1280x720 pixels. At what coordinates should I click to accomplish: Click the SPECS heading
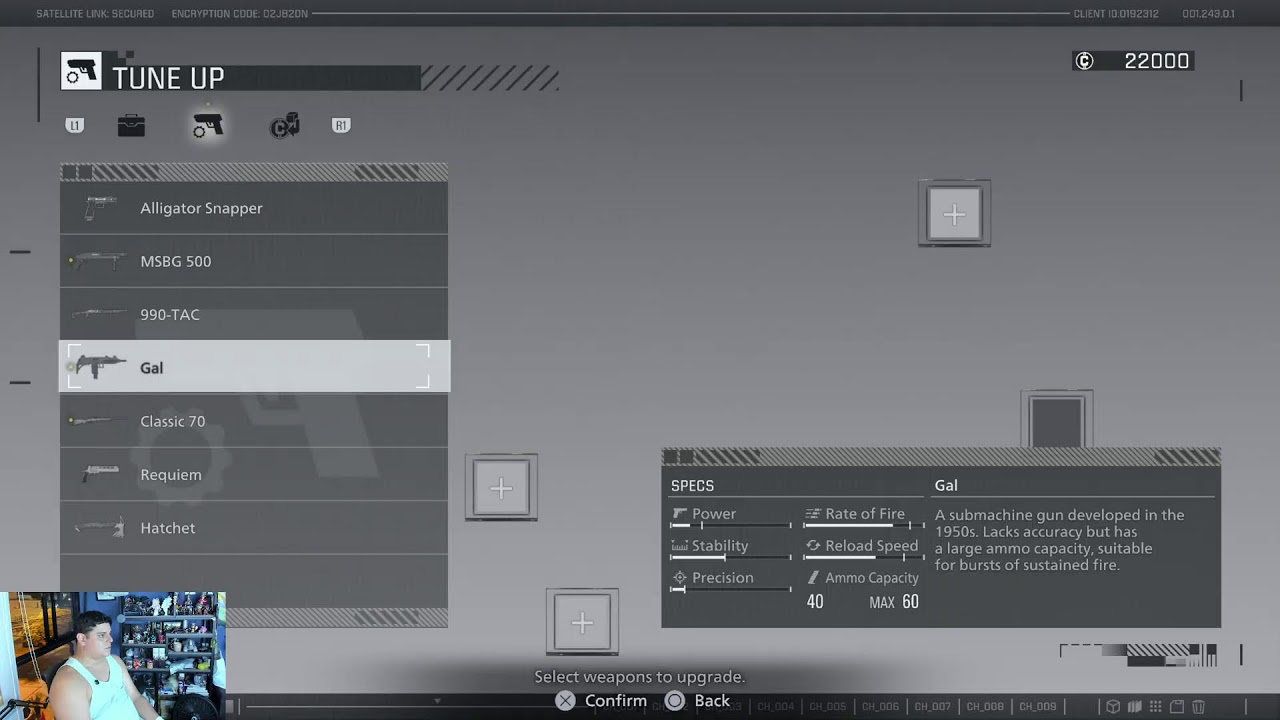(x=692, y=486)
